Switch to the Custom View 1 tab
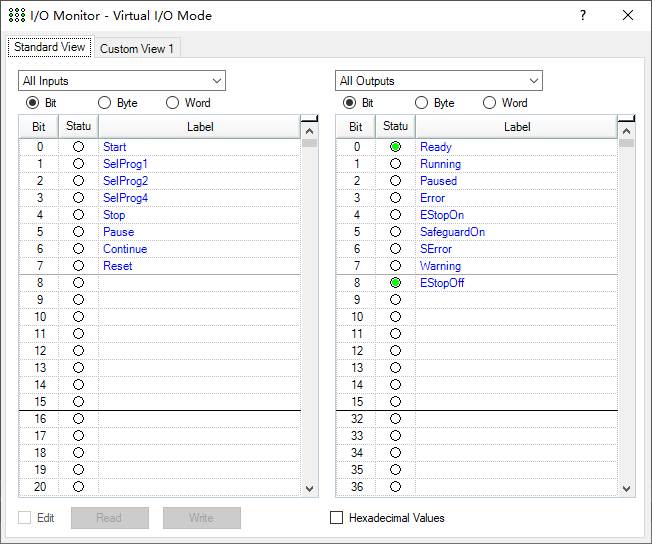This screenshot has width=652, height=544. (x=137, y=49)
